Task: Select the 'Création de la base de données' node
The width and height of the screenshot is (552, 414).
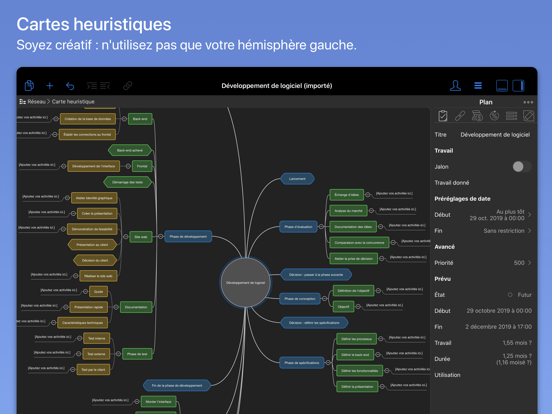Action: [x=88, y=119]
